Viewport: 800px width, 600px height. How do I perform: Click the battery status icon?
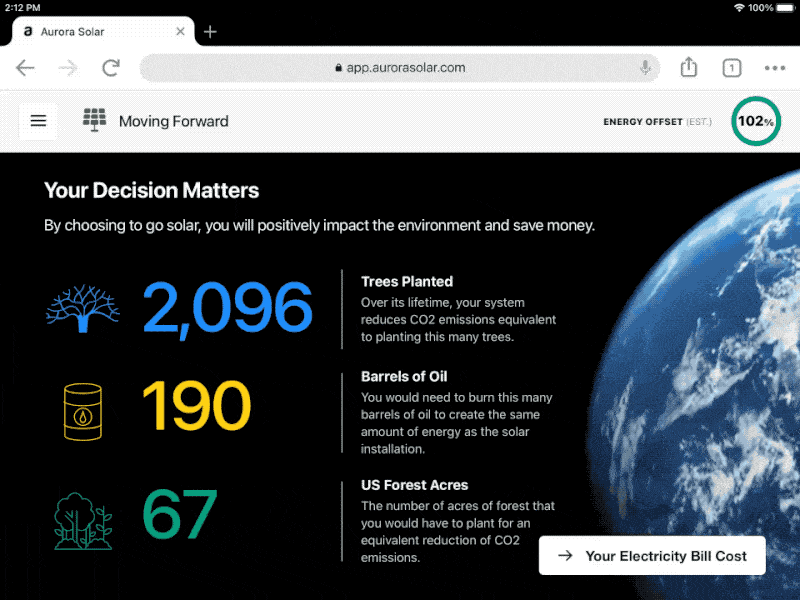pyautogui.click(x=786, y=8)
